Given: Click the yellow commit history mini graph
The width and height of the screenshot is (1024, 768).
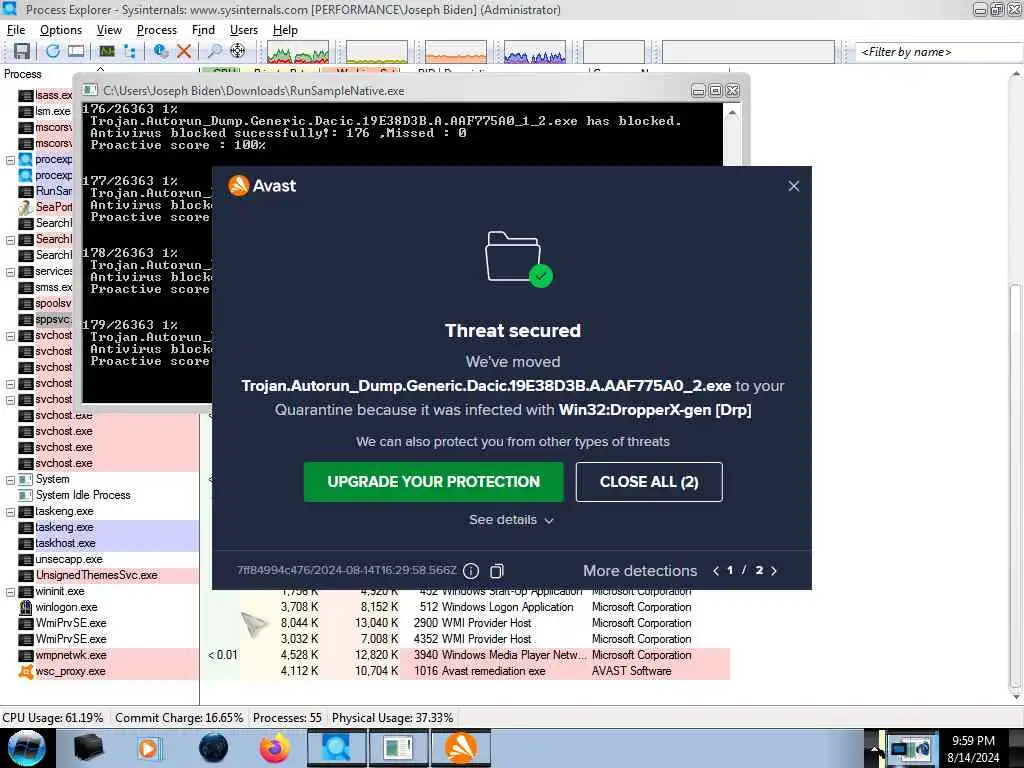Looking at the screenshot, I should pos(377,52).
